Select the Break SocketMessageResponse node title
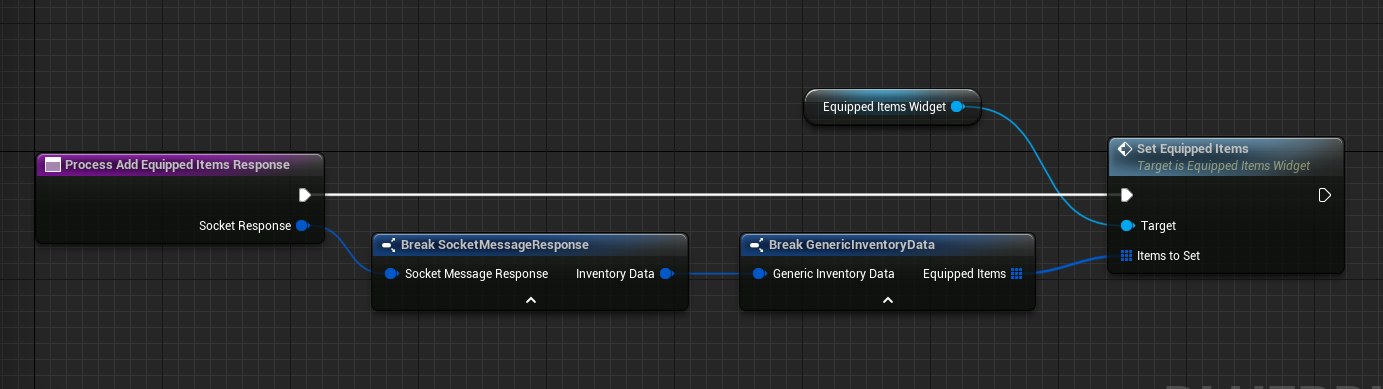 495,245
